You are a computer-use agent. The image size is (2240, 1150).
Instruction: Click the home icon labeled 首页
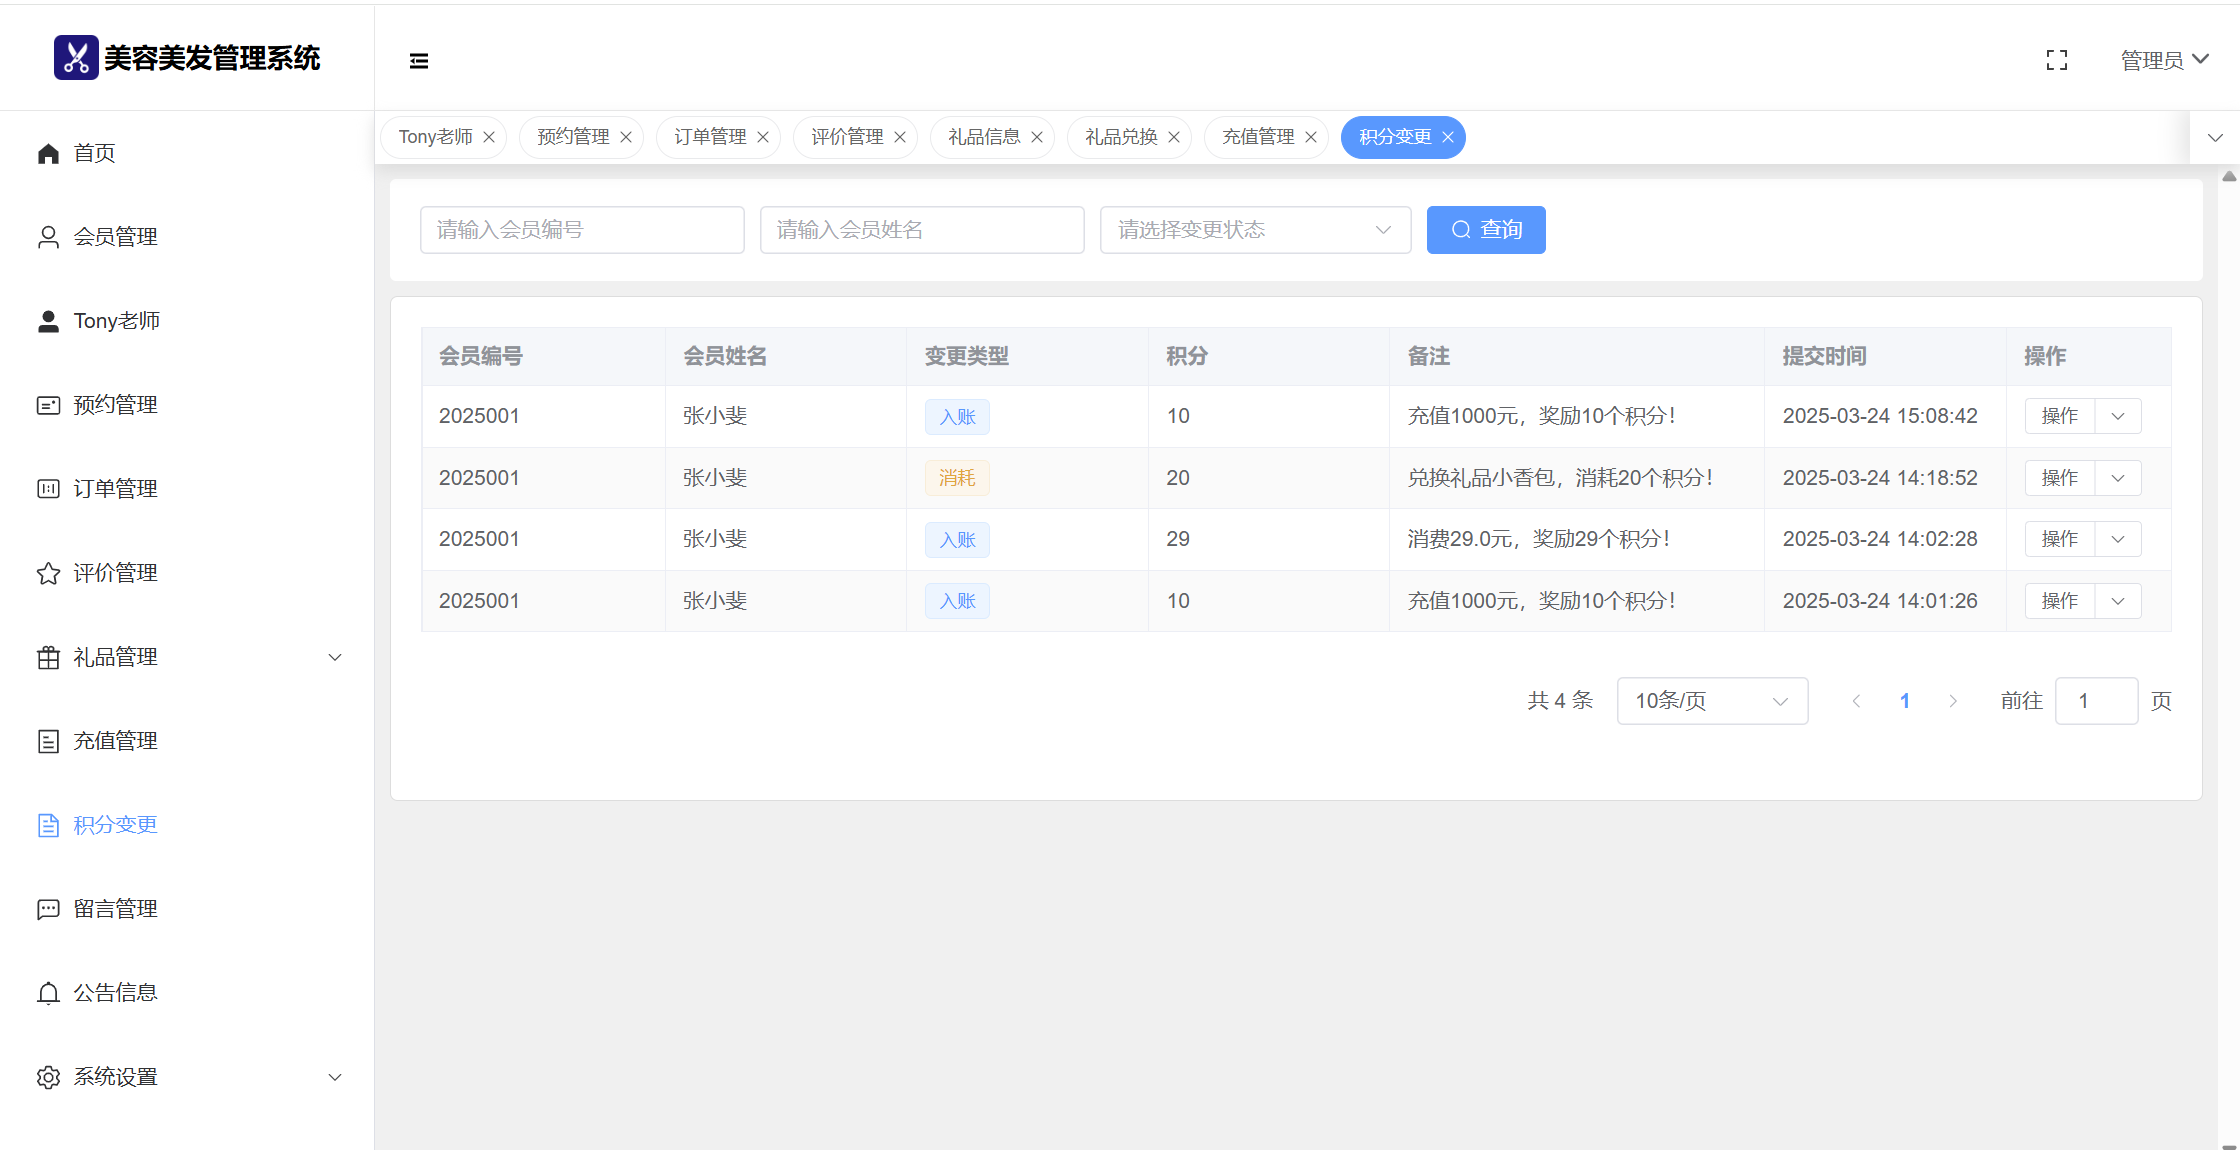48,153
